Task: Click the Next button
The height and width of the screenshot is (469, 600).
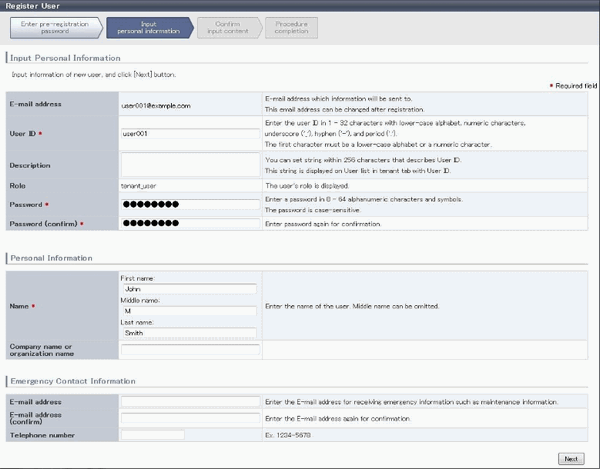Action: point(571,458)
